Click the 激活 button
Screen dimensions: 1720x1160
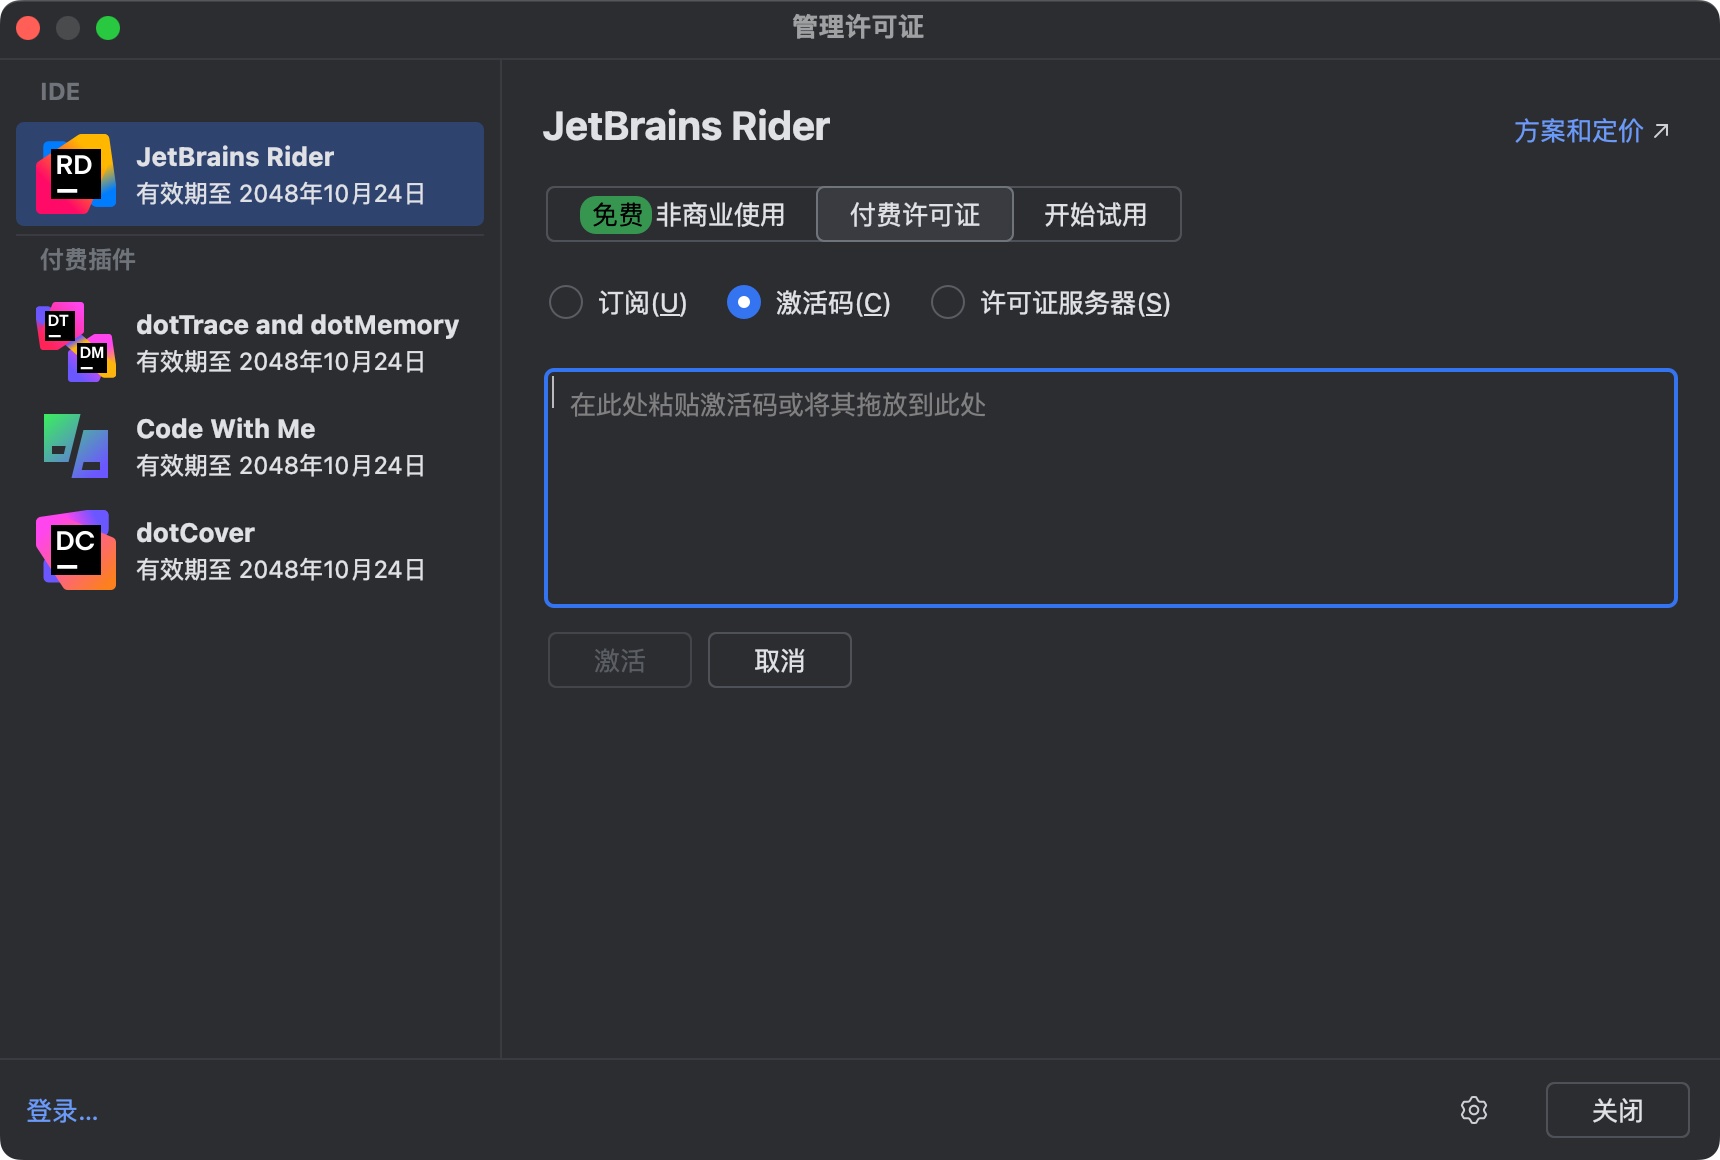coord(620,660)
